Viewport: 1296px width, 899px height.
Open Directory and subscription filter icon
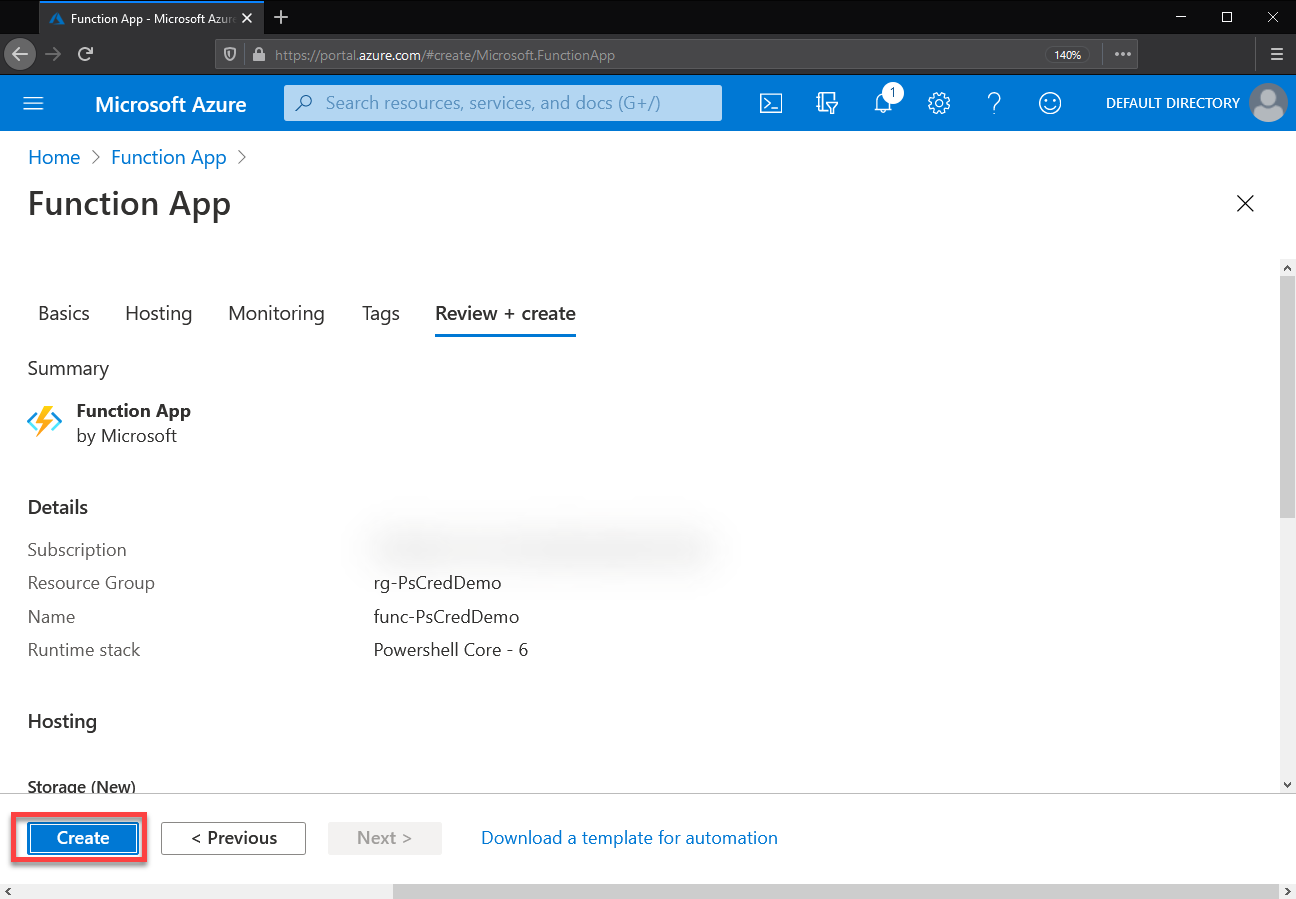pyautogui.click(x=827, y=103)
